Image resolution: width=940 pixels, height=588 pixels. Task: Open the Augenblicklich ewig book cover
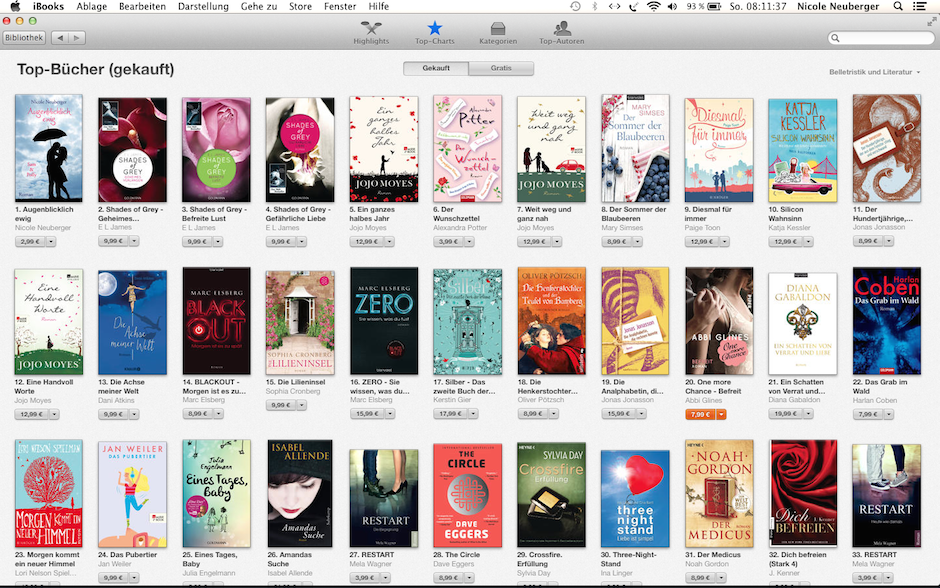pyautogui.click(x=49, y=148)
